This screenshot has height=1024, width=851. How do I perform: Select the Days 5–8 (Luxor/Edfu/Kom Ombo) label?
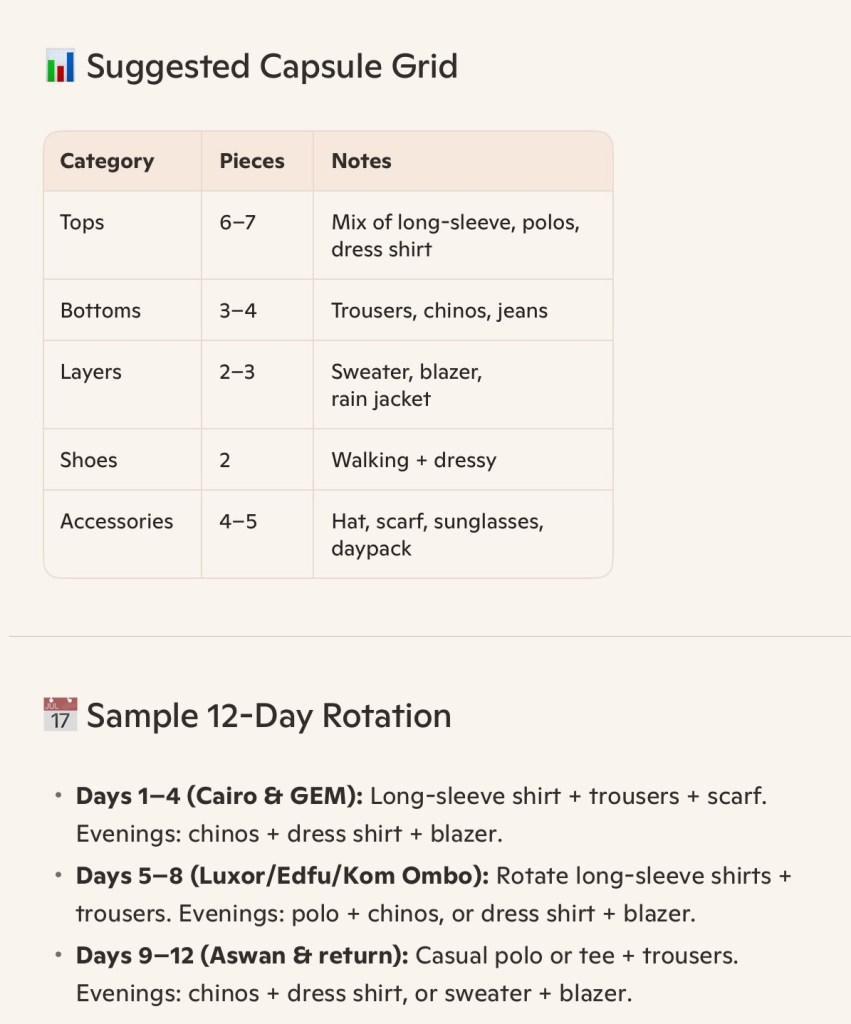pyautogui.click(x=282, y=876)
